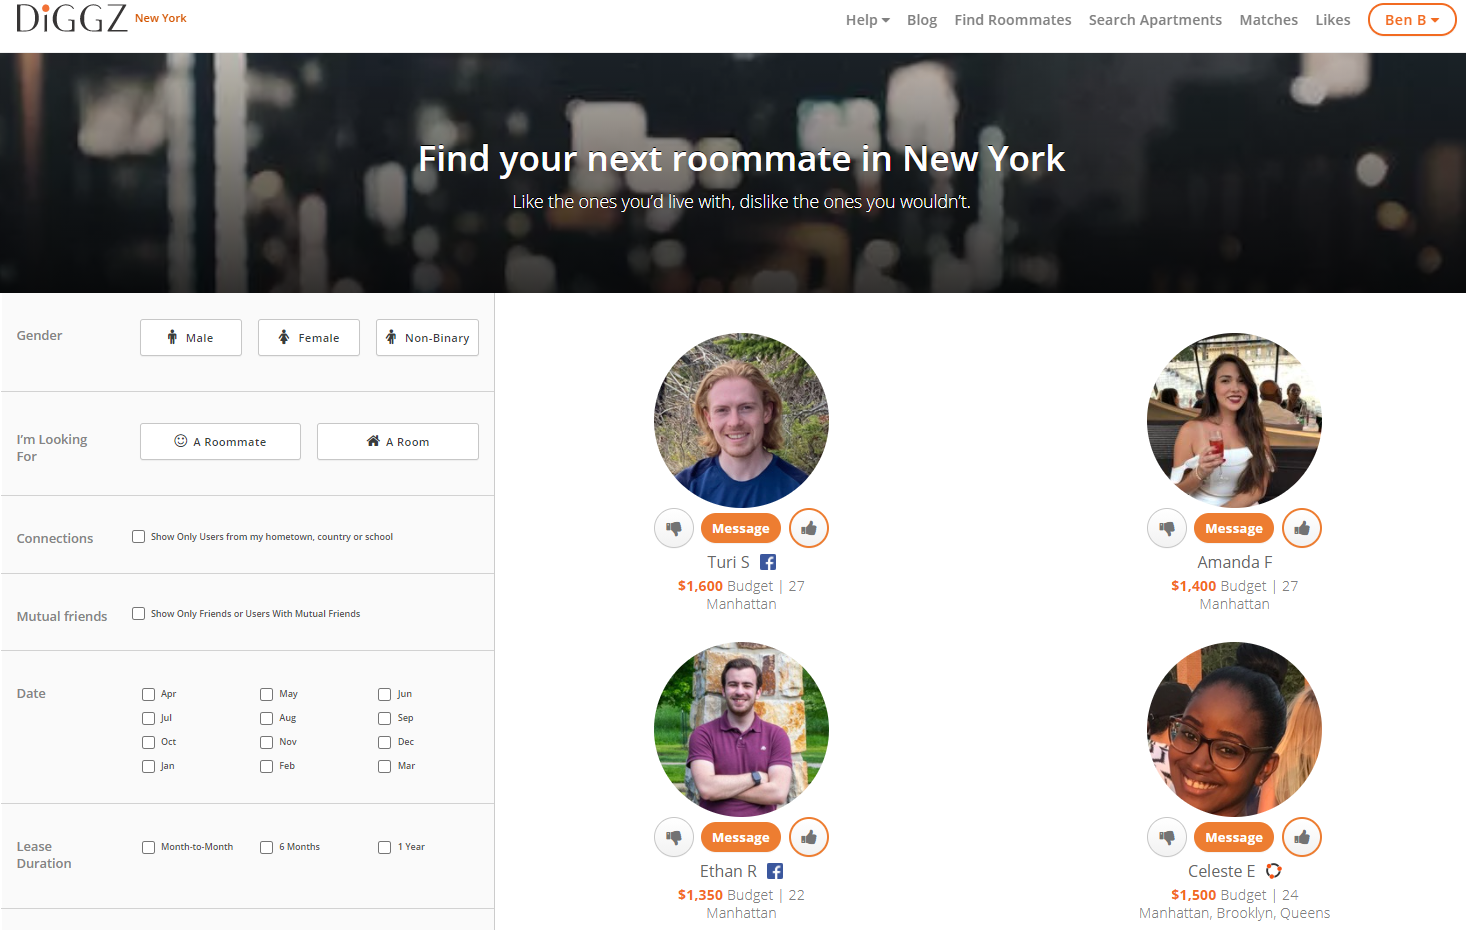Image resolution: width=1466 pixels, height=930 pixels.
Task: Like Turi S with thumbs-up icon
Action: (x=809, y=528)
